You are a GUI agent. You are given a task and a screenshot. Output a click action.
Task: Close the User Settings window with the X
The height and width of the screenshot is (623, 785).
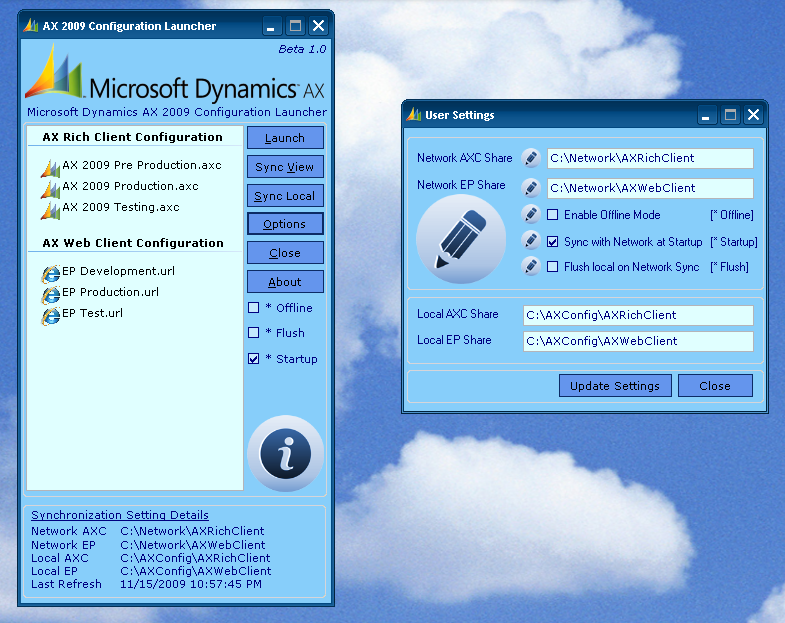point(753,115)
